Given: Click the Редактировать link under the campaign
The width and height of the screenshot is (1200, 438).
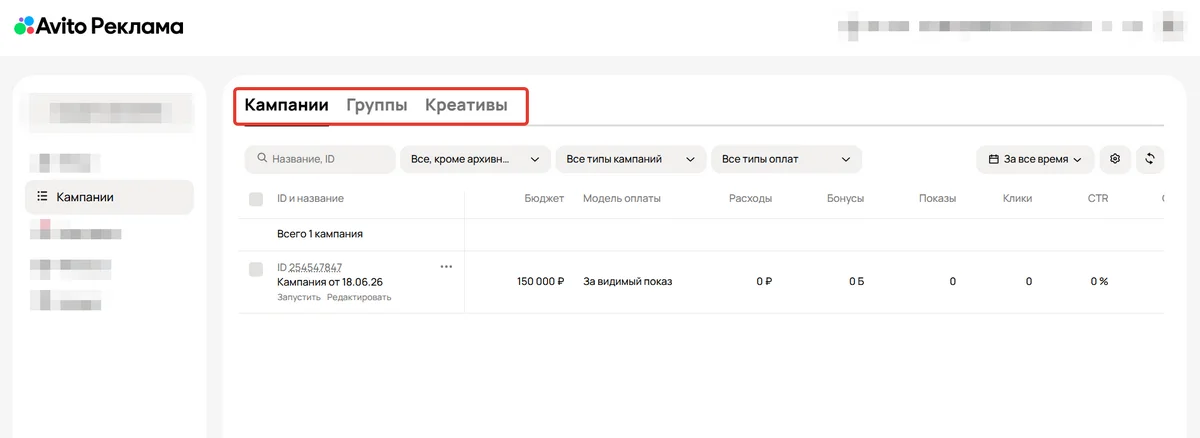Looking at the screenshot, I should point(359,297).
